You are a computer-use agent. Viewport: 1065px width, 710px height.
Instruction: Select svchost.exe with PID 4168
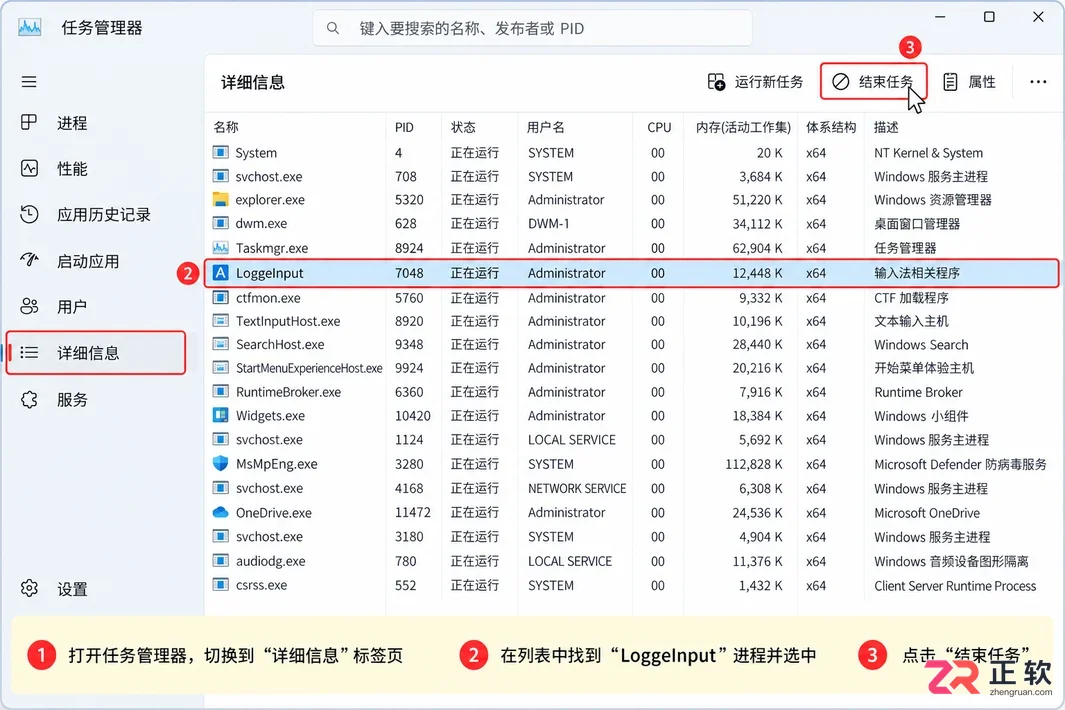632,489
